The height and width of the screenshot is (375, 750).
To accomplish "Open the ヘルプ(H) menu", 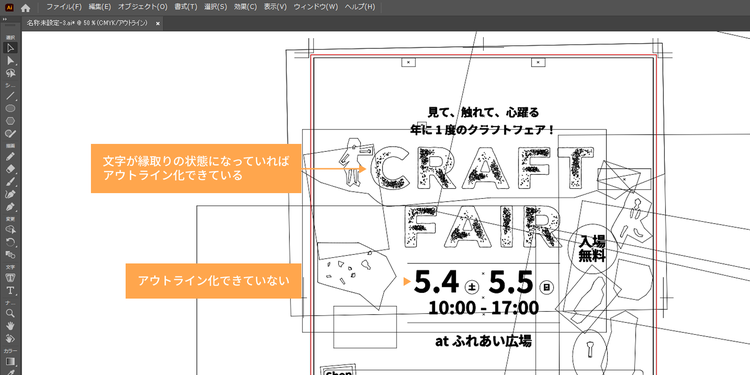I will pos(360,7).
